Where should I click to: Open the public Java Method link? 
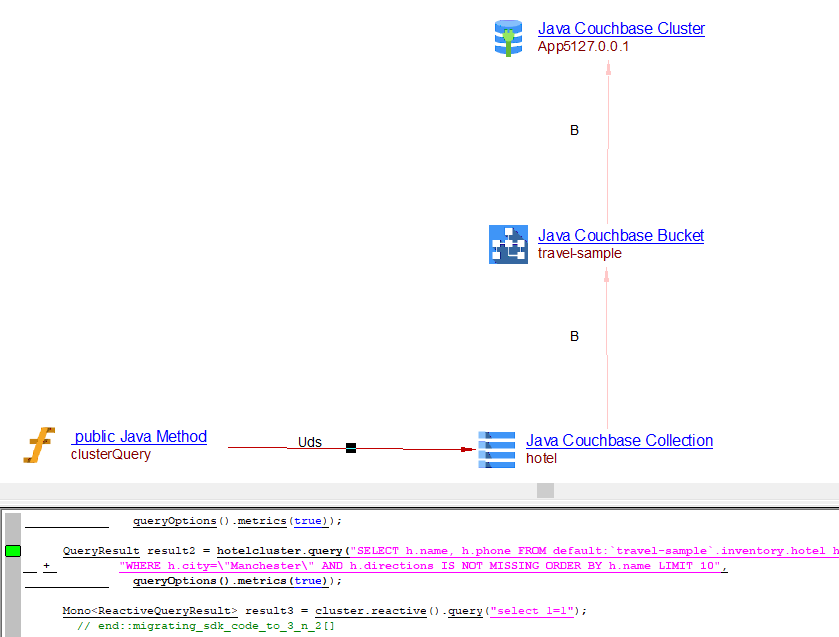(139, 437)
